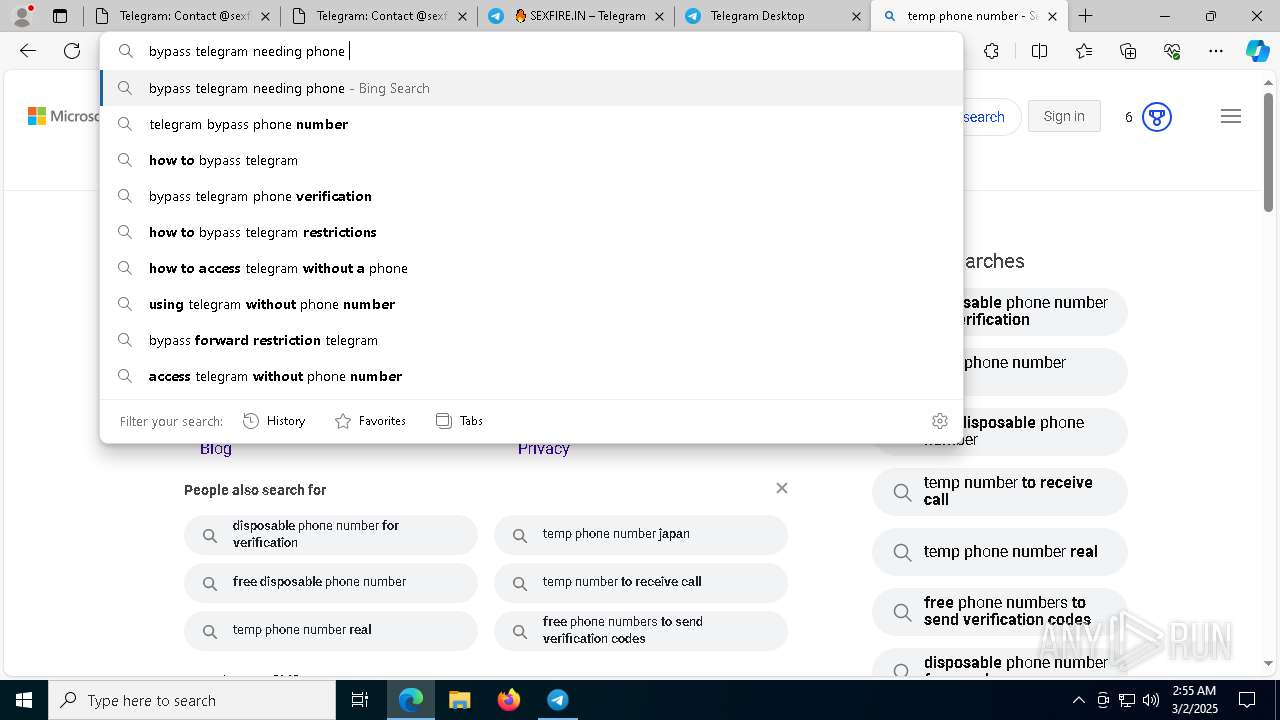Click the Sign in button
Viewport: 1280px width, 720px height.
[x=1064, y=117]
